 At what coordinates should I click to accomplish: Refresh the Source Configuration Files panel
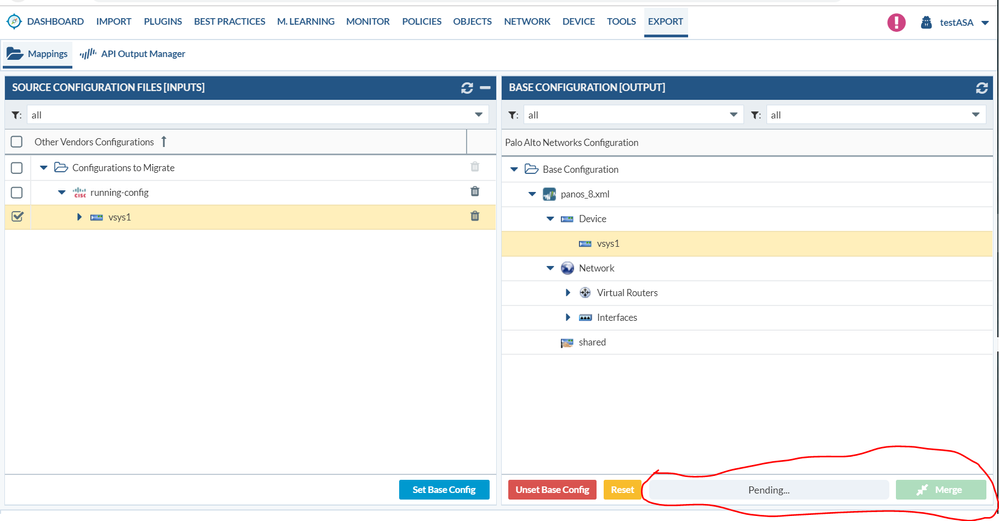[x=467, y=88]
